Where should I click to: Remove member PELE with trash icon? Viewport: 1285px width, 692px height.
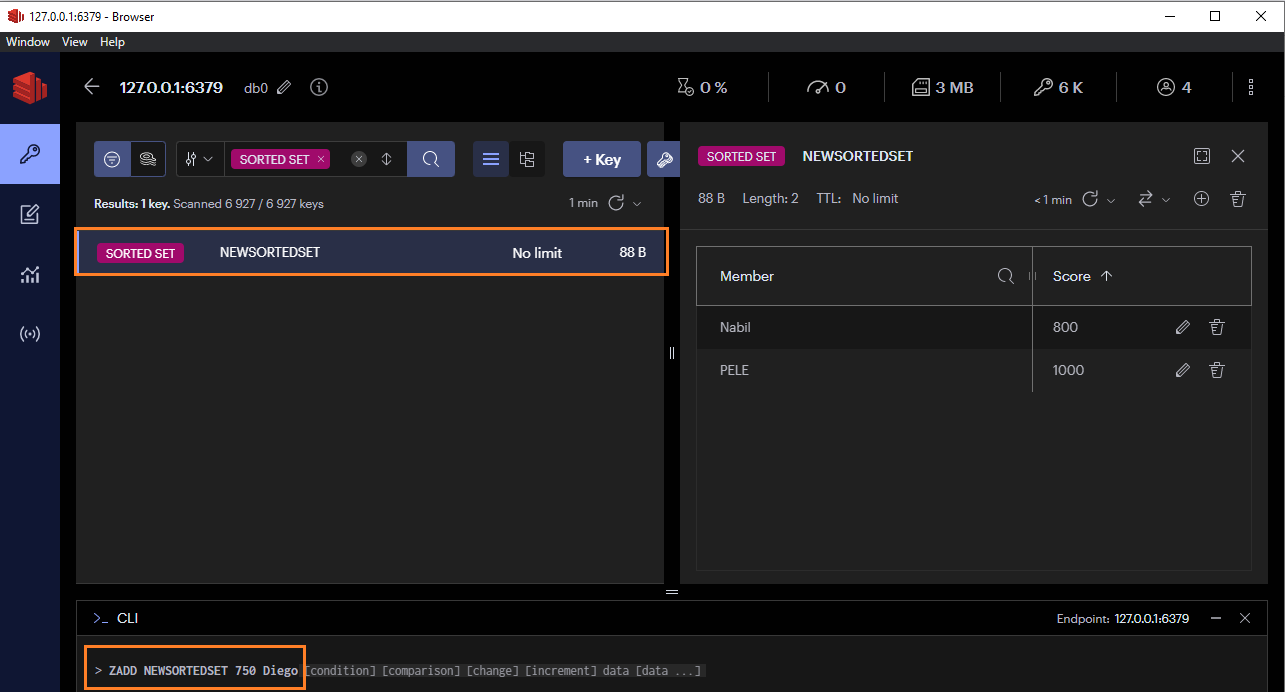click(x=1217, y=370)
